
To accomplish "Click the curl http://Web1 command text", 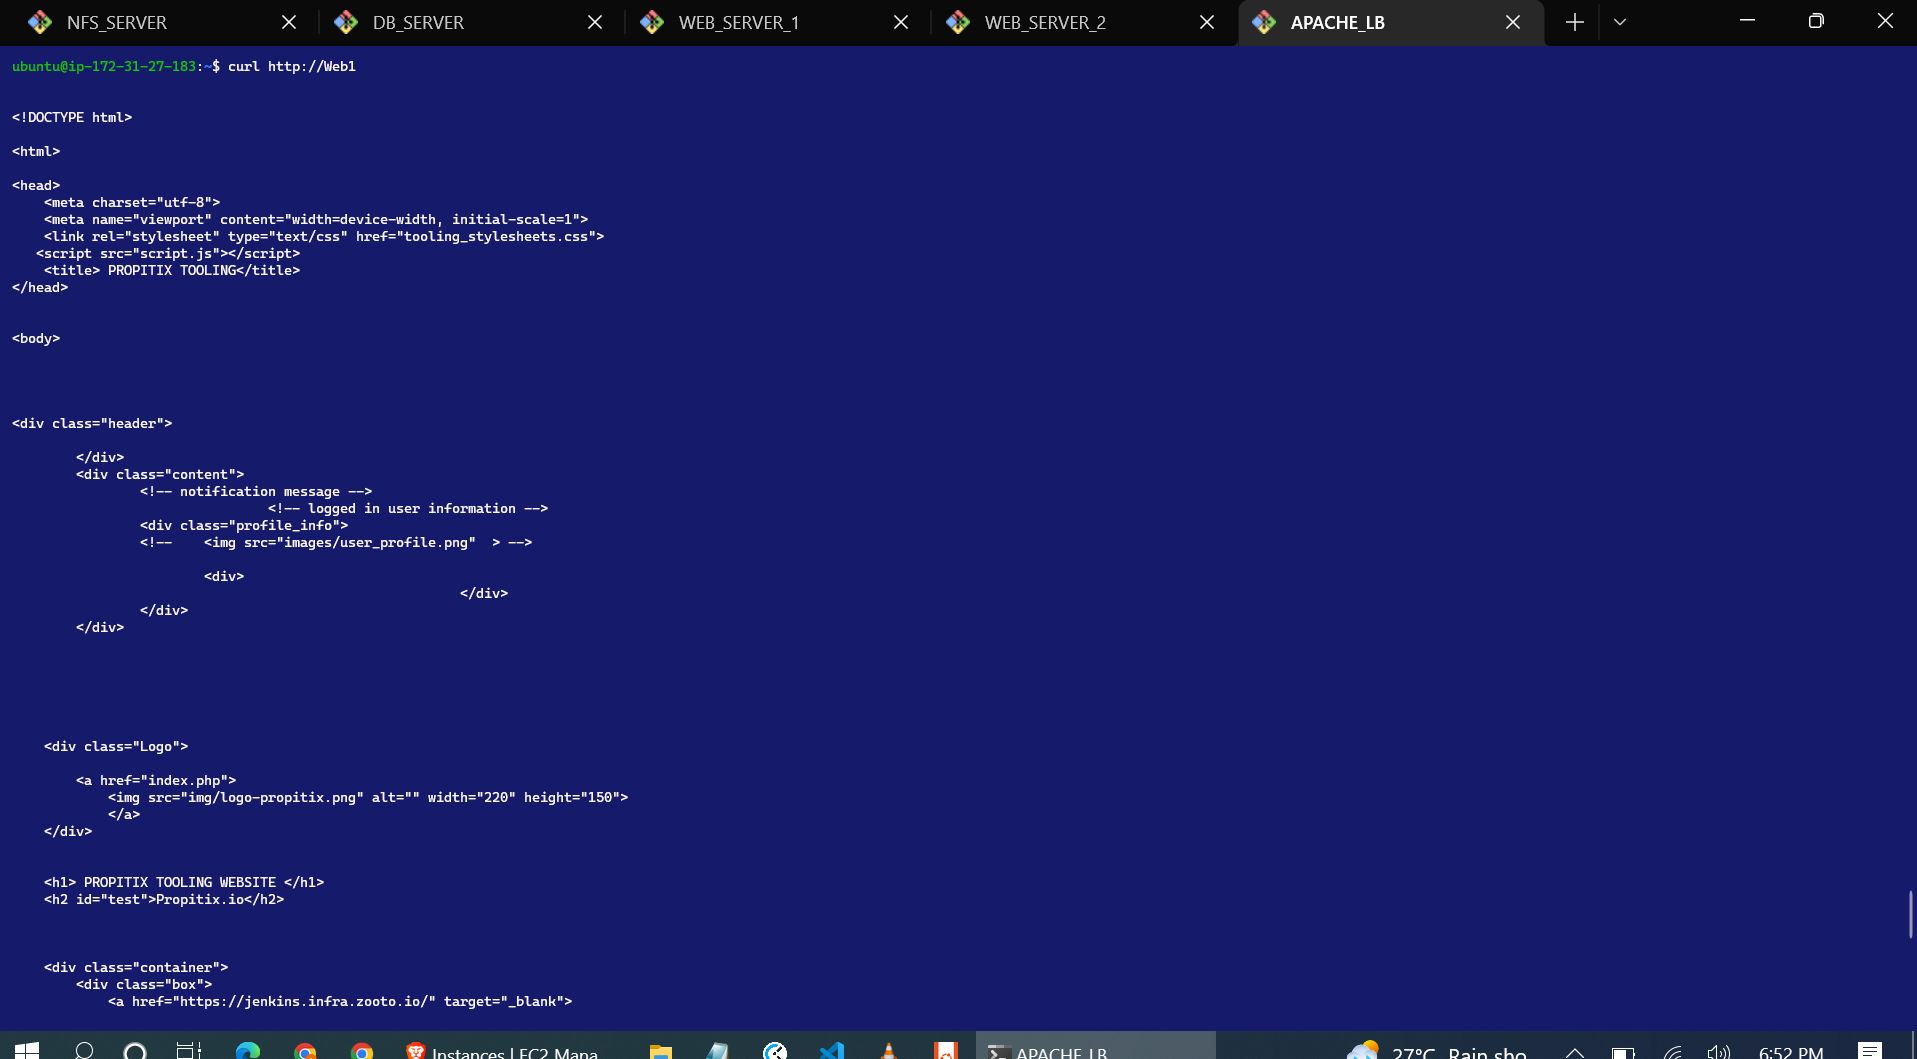I will point(292,66).
